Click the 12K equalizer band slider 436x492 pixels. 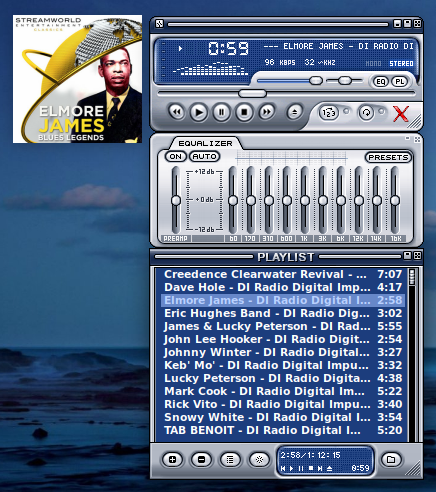pos(359,200)
